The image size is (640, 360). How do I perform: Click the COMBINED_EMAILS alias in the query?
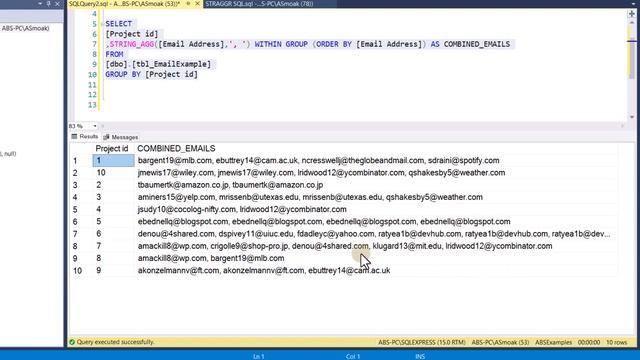477,44
